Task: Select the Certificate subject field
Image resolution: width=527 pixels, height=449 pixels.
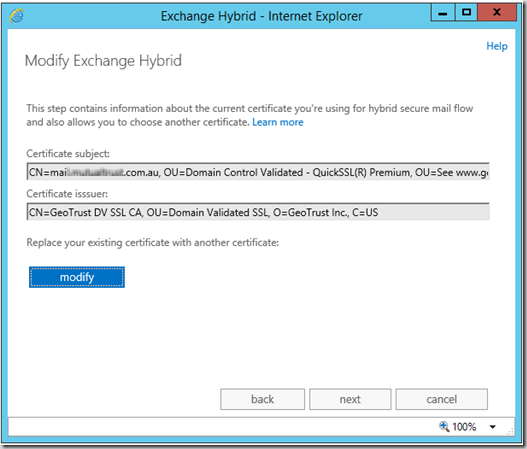Action: click(258, 172)
